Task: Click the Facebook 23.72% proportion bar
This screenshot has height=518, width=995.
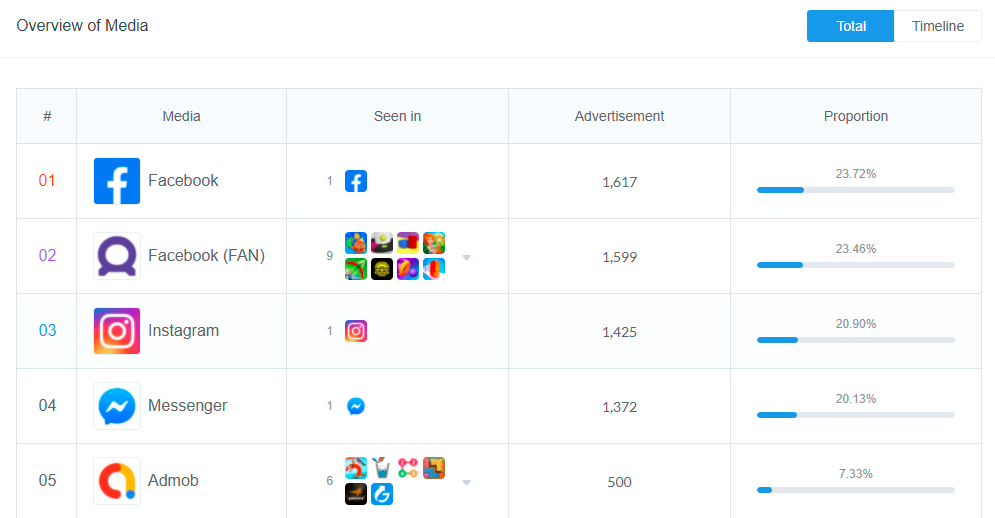Action: coord(855,189)
